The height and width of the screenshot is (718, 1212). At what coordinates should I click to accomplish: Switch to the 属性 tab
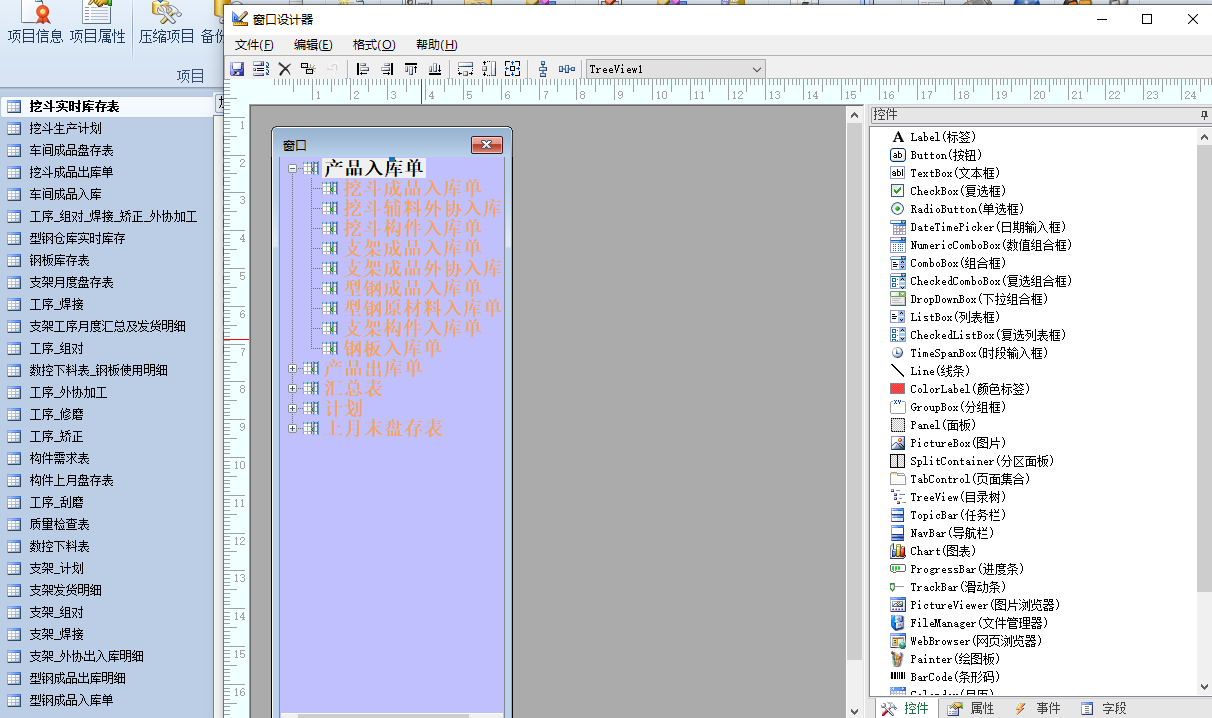970,708
